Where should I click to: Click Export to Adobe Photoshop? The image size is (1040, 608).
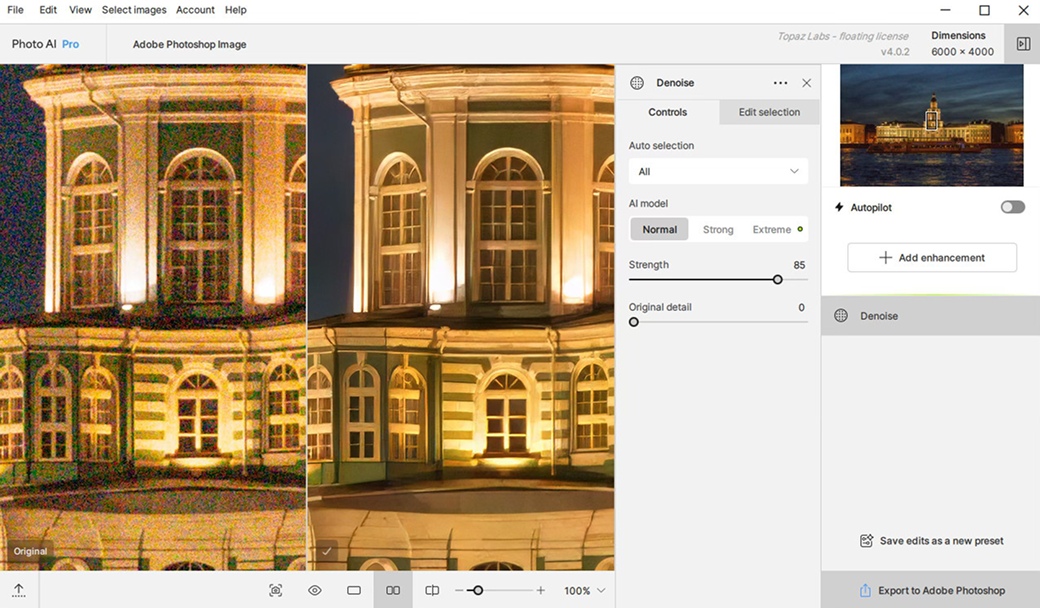tap(931, 590)
